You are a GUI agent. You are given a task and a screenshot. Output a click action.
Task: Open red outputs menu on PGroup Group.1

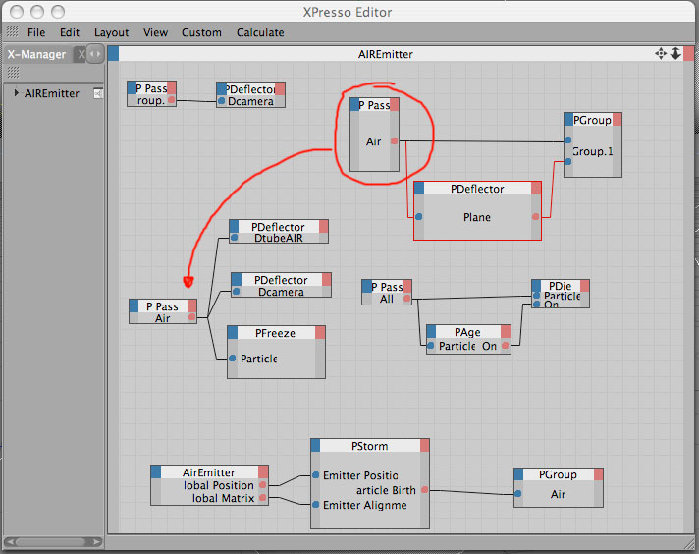pos(617,119)
